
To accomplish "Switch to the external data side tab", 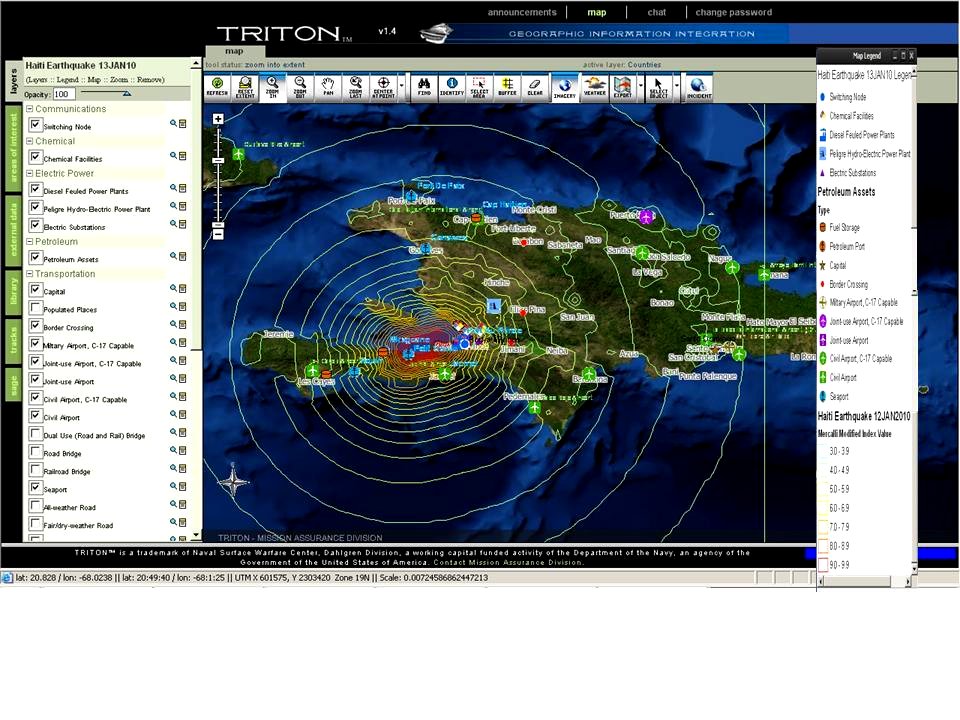I will click(x=13, y=230).
